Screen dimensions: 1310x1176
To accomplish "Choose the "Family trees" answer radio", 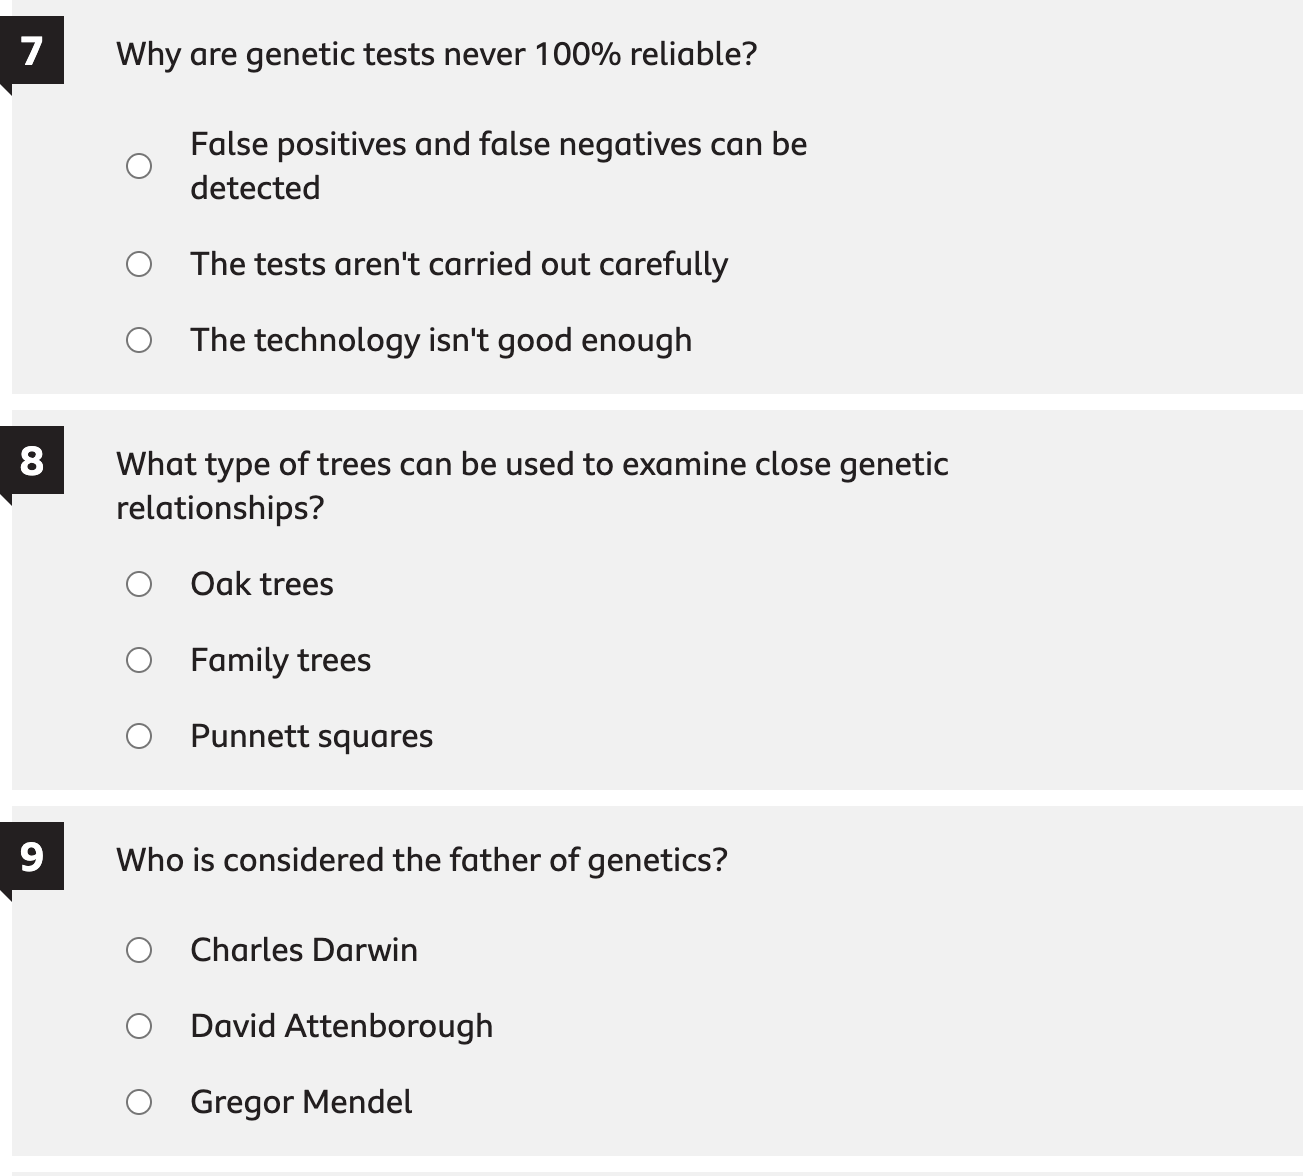I will (139, 660).
